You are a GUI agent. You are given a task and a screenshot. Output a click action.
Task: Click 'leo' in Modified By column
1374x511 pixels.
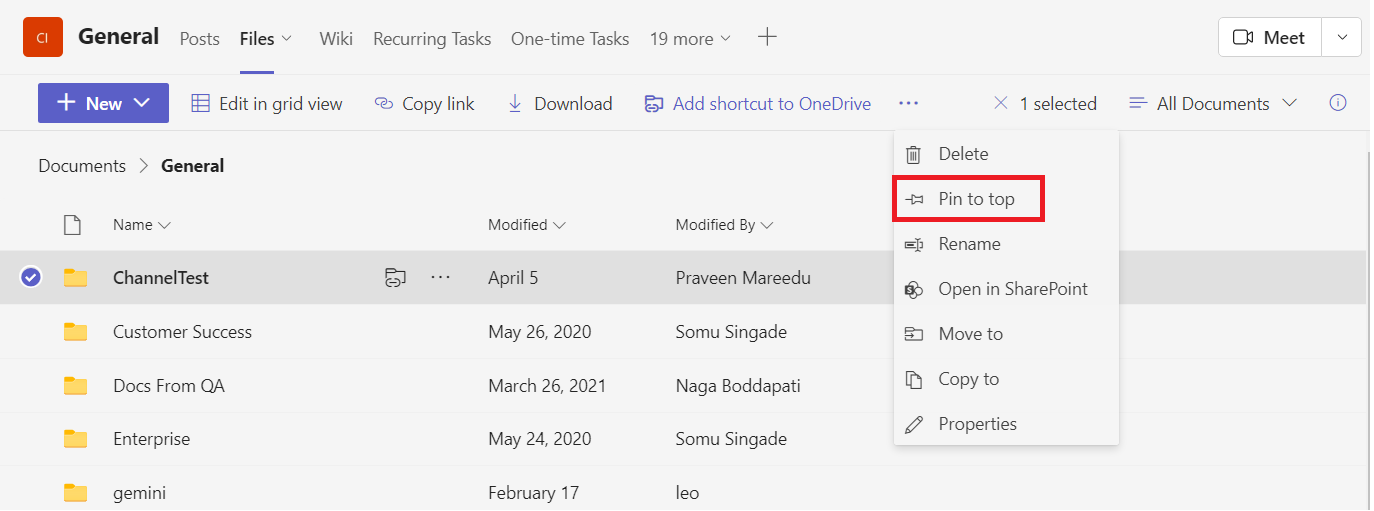click(688, 493)
